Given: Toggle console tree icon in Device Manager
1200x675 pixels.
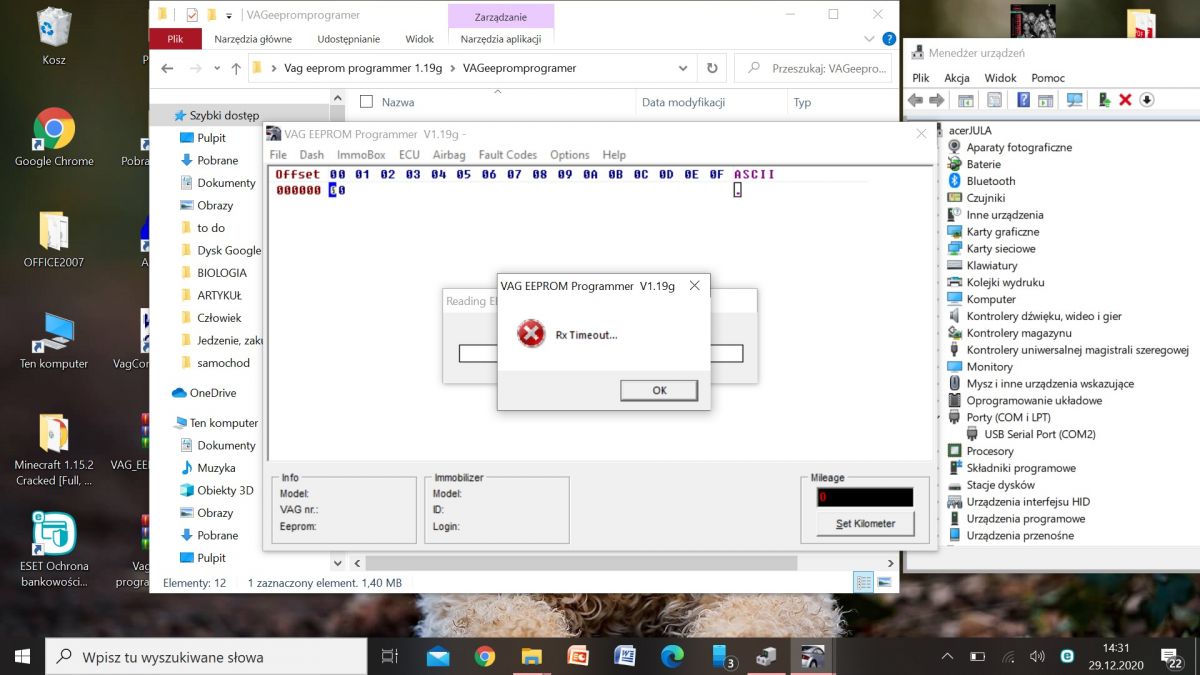Looking at the screenshot, I should pos(966,100).
